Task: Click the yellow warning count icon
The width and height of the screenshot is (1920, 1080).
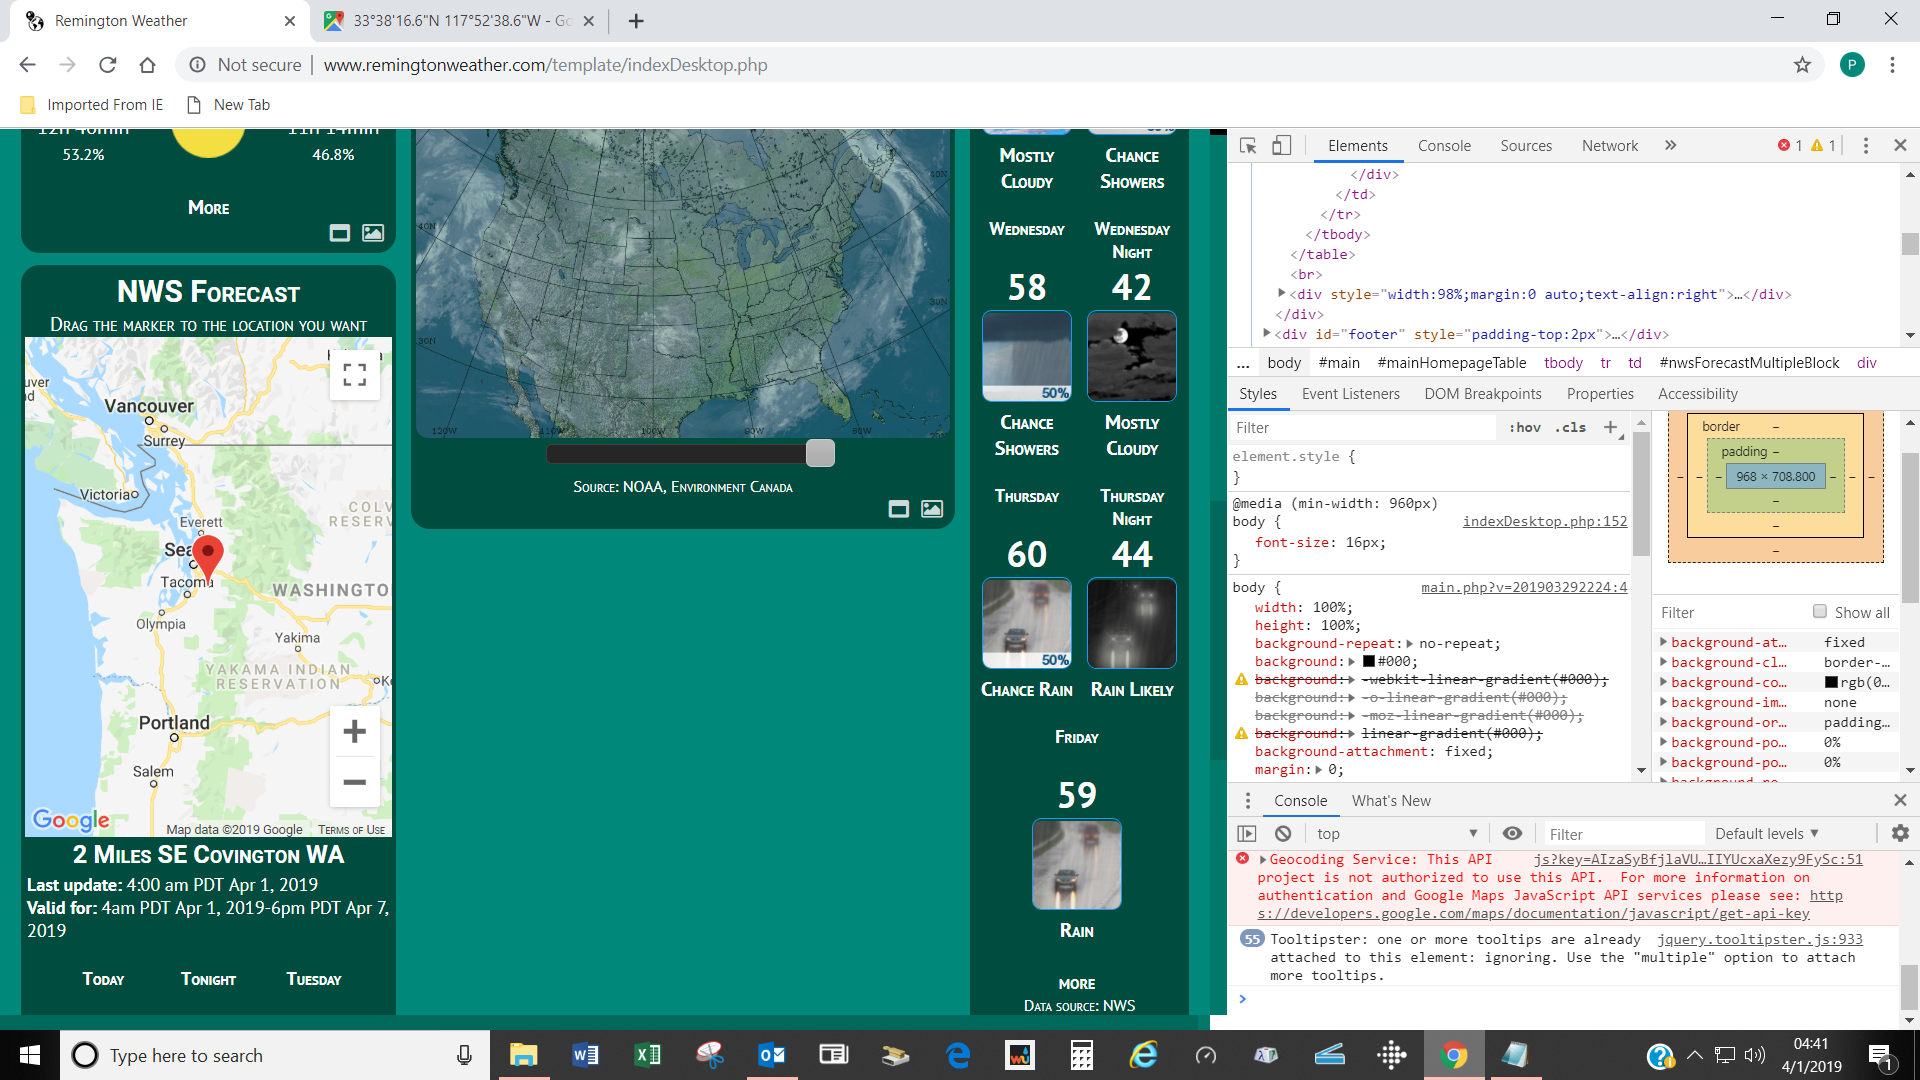Action: (x=1817, y=146)
